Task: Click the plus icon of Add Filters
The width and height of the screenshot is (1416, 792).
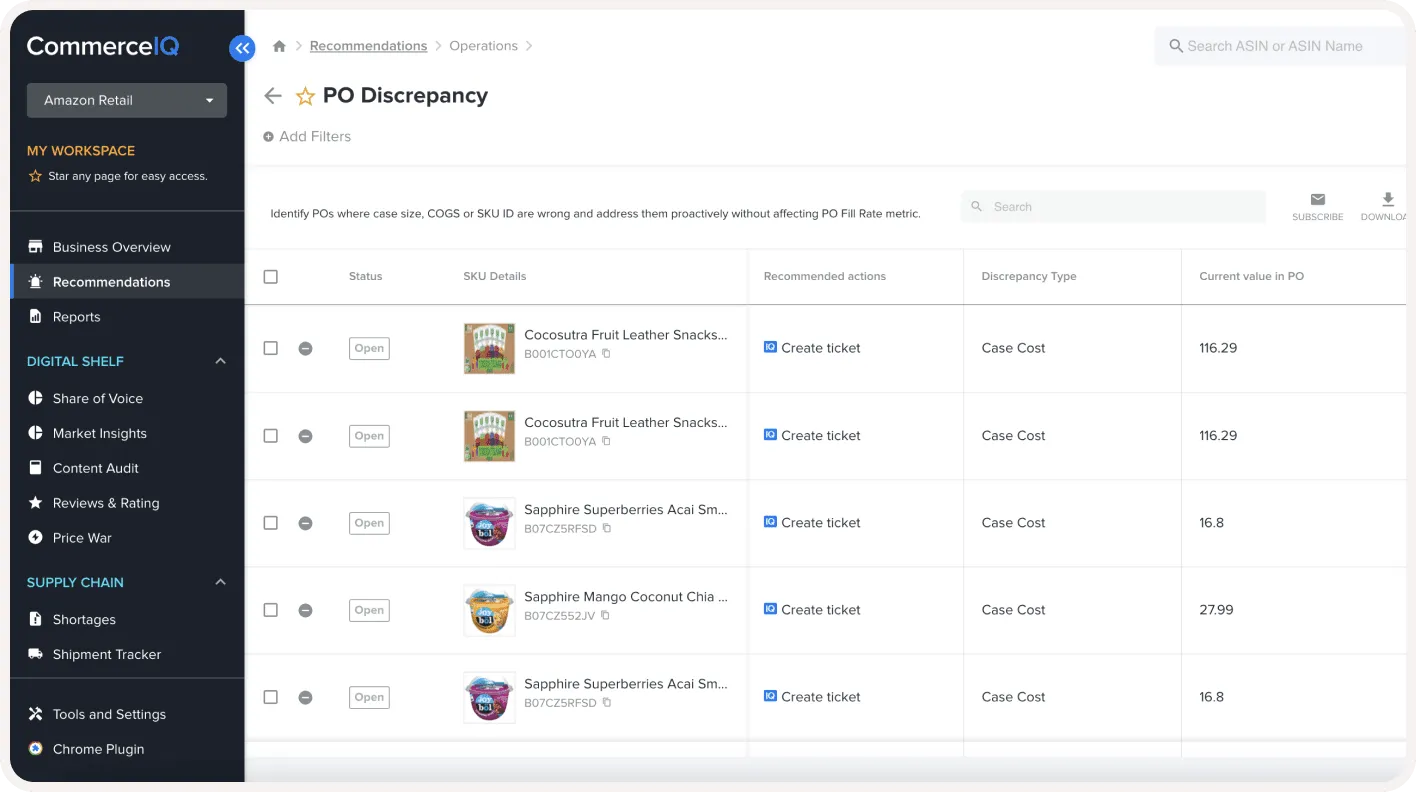Action: (268, 137)
